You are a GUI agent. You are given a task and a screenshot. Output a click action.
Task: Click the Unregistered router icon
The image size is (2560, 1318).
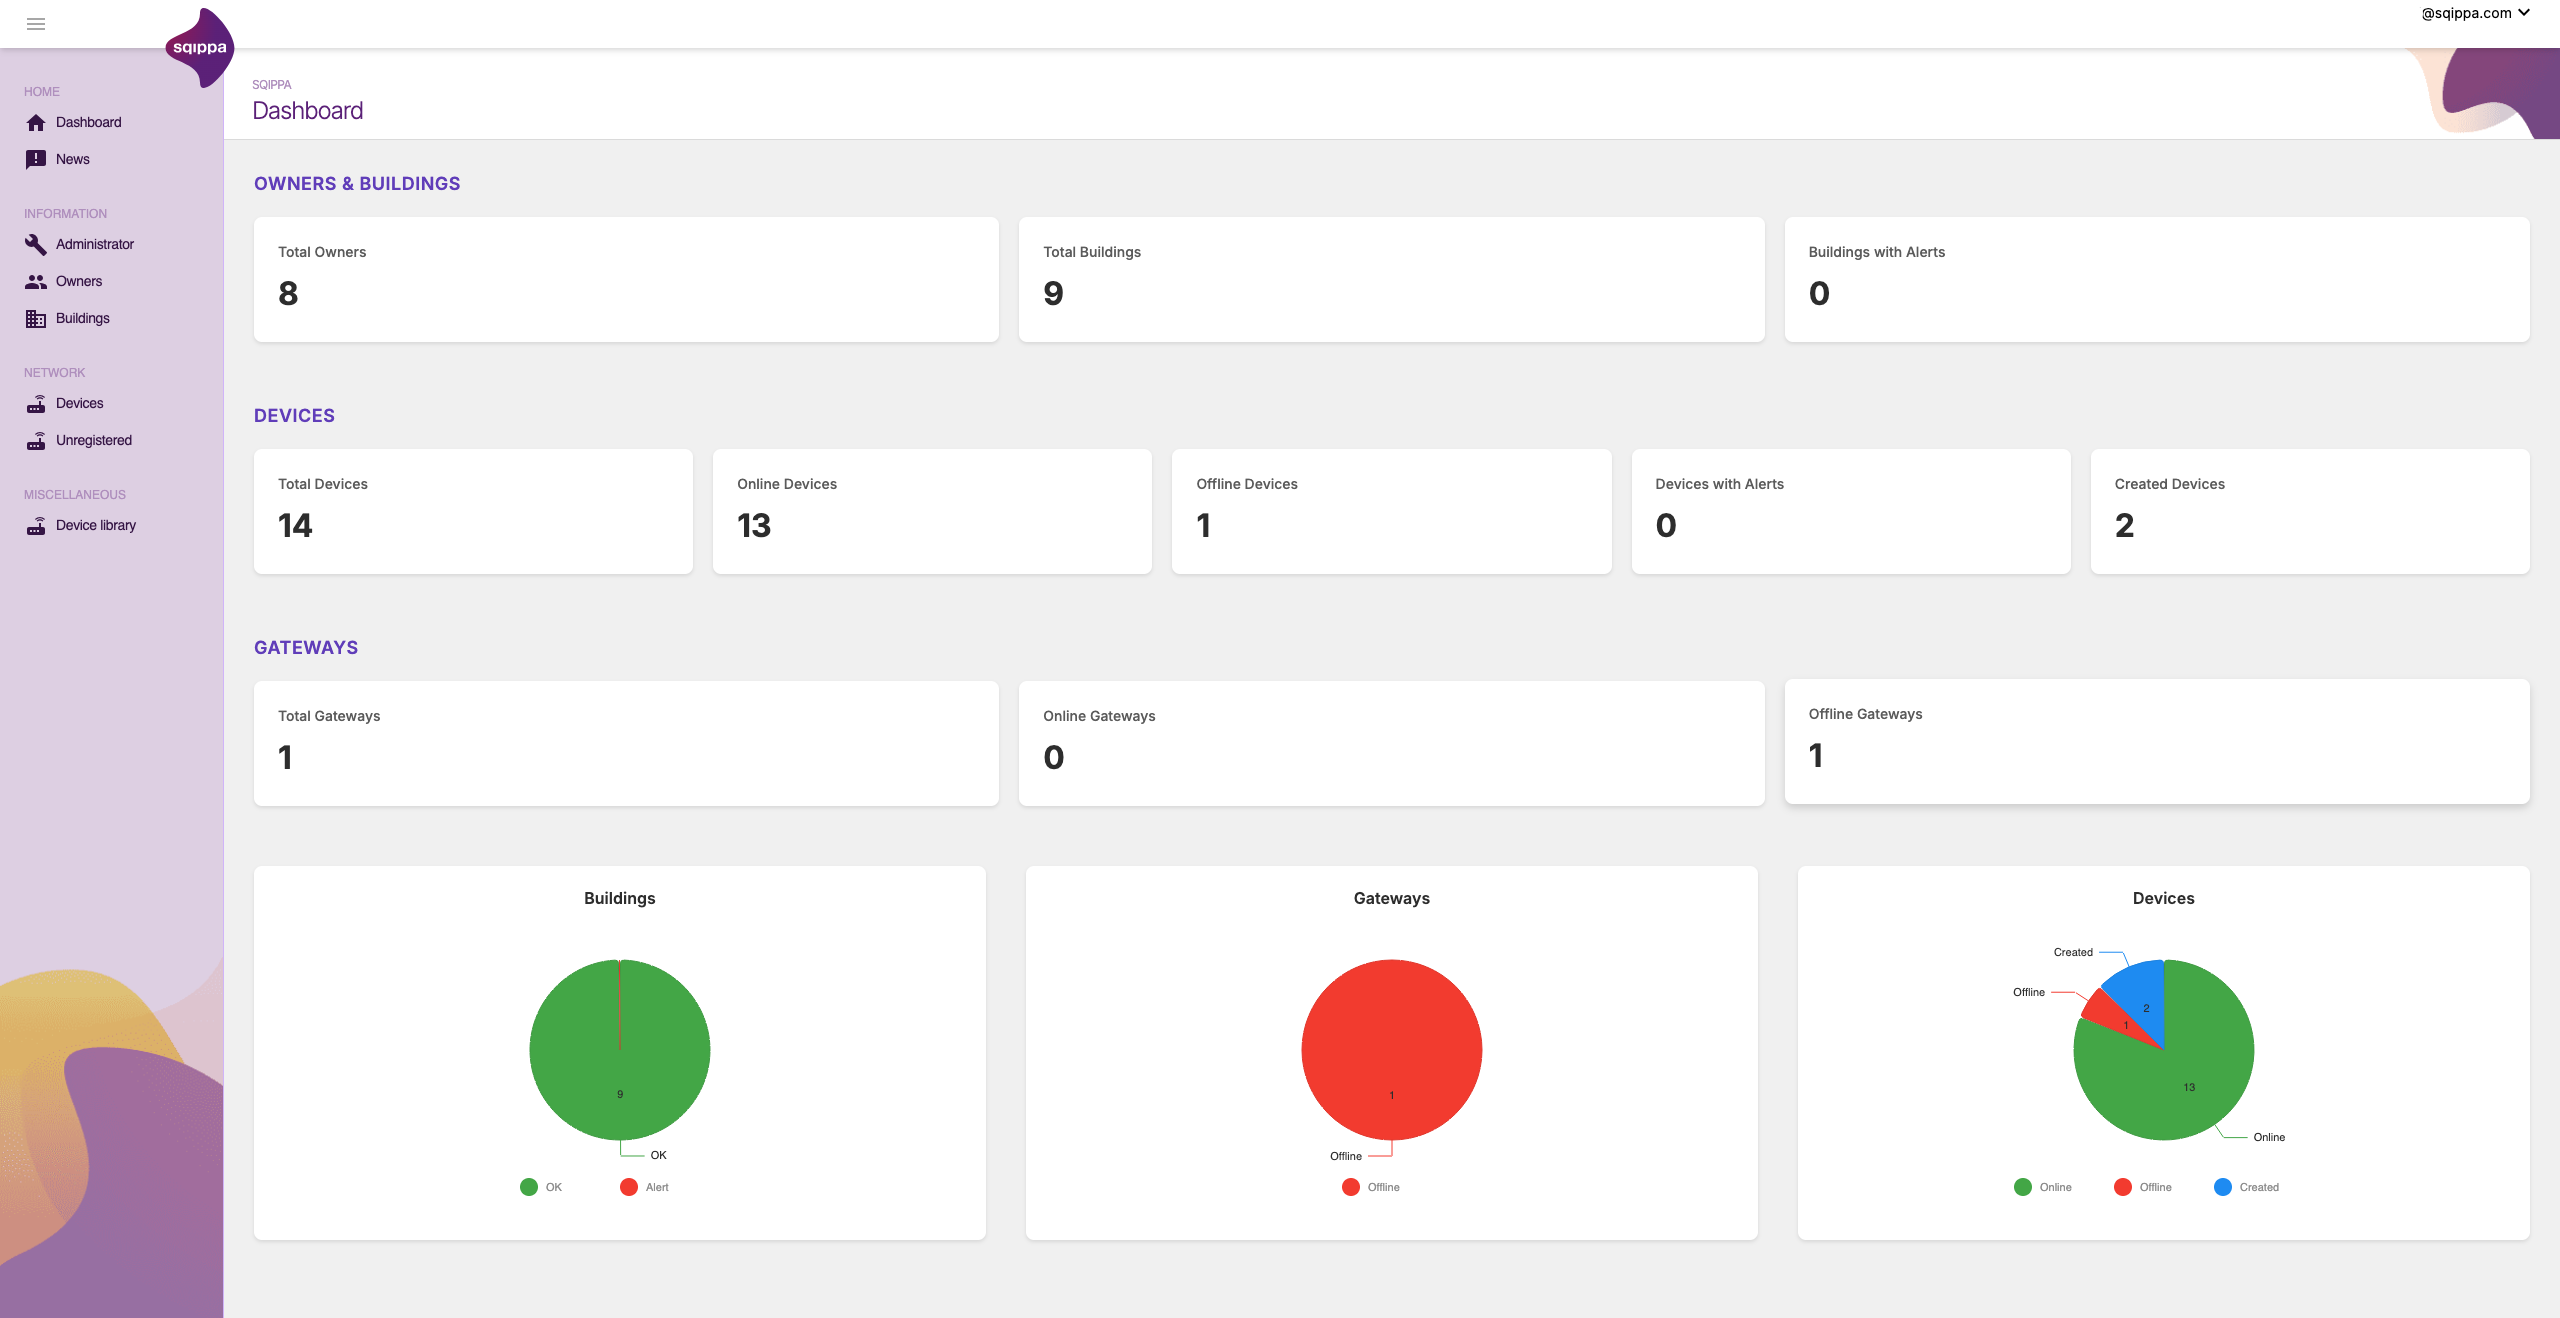pos(36,441)
